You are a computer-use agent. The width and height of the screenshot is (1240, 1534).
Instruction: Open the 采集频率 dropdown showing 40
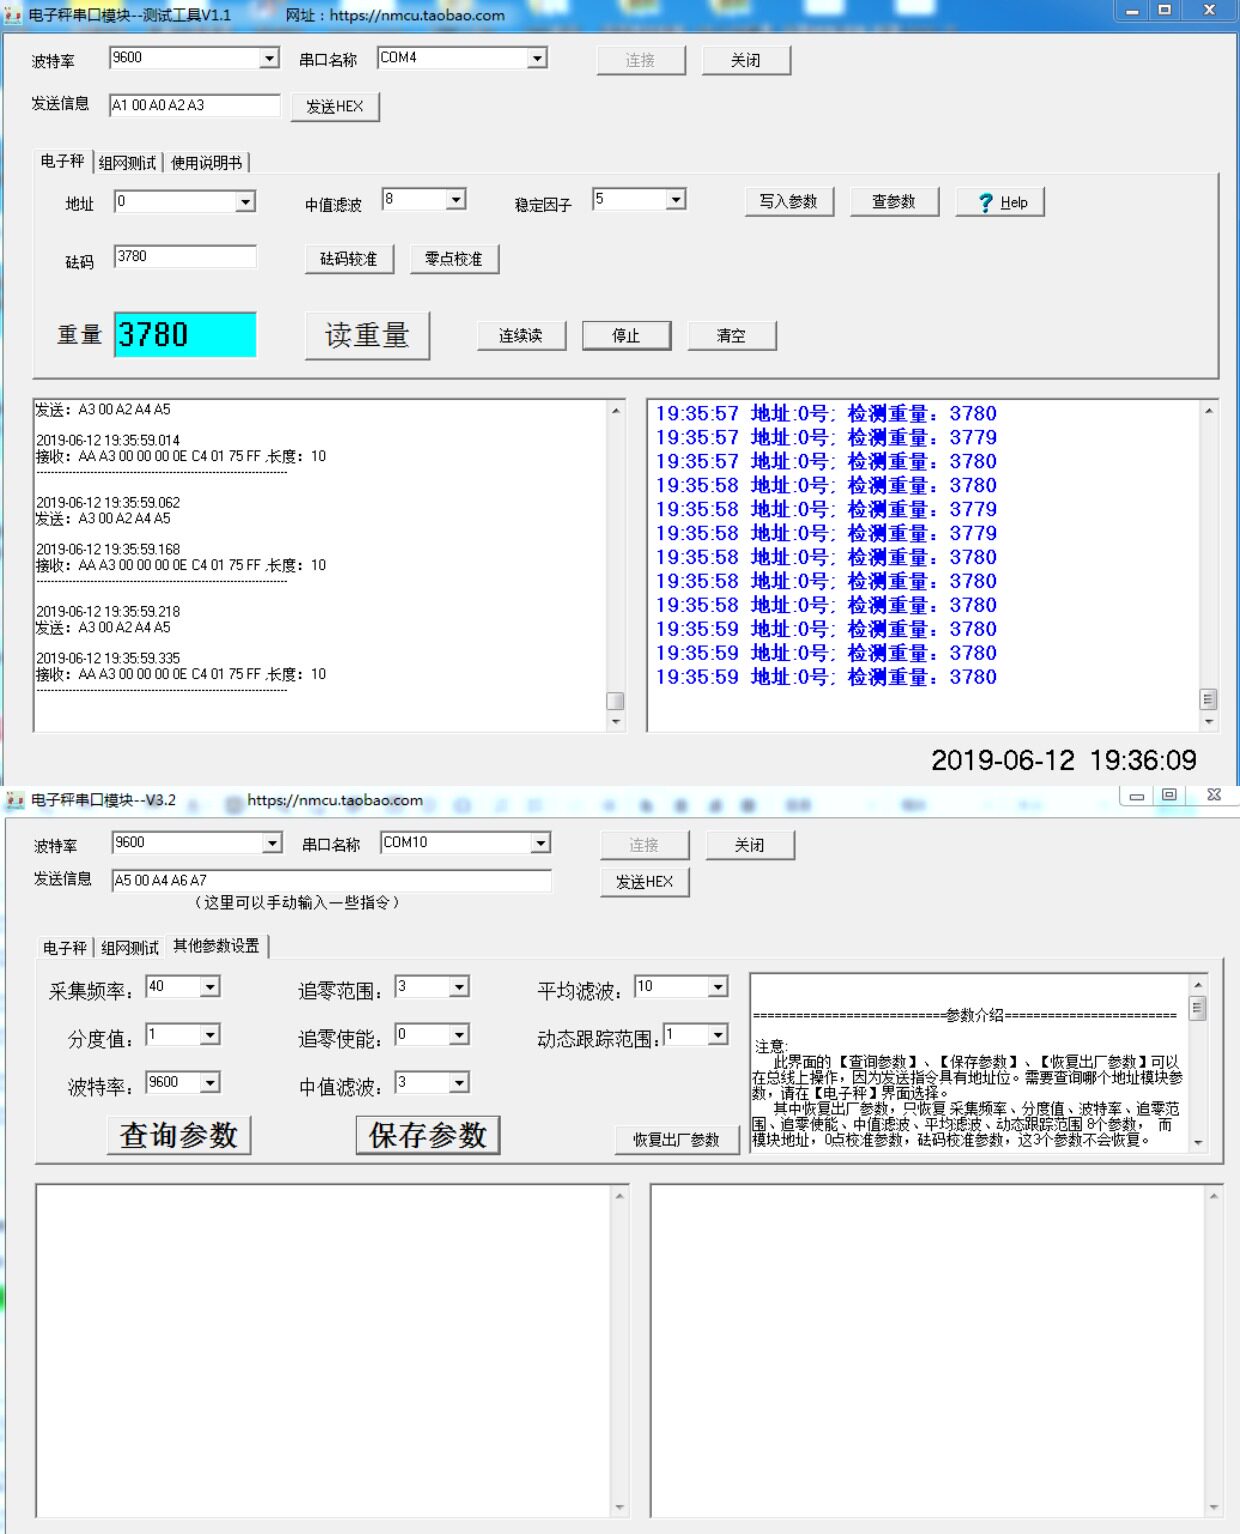(210, 987)
